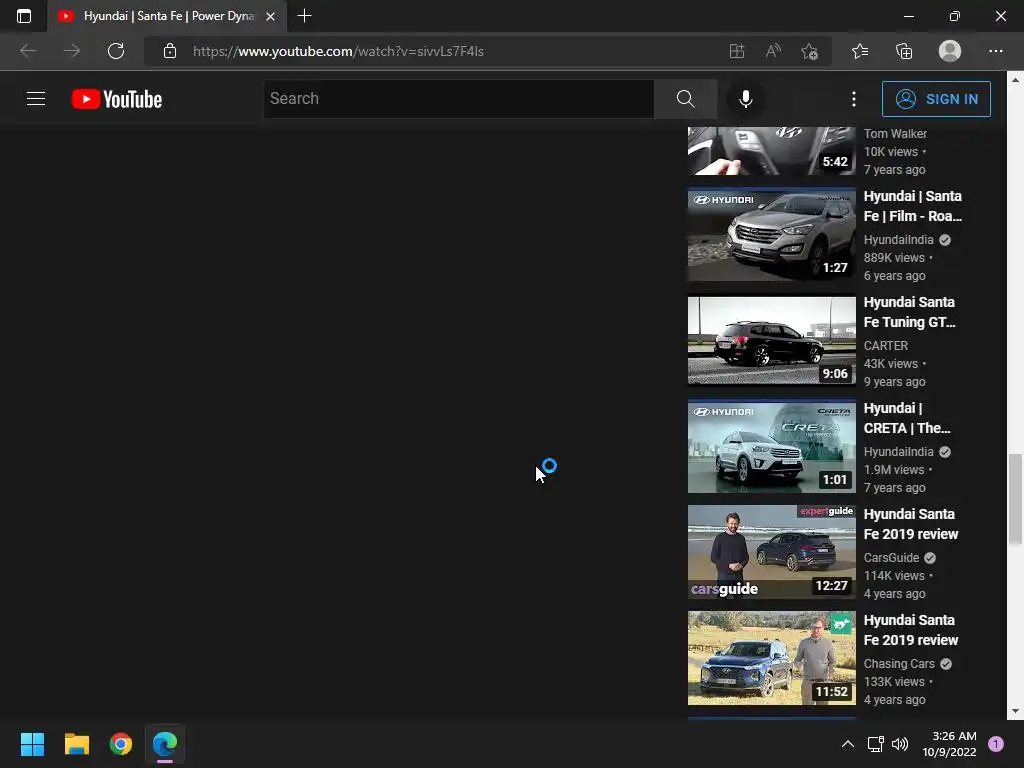Click the search magnifier button
Viewport: 1024px width, 768px height.
pos(685,99)
